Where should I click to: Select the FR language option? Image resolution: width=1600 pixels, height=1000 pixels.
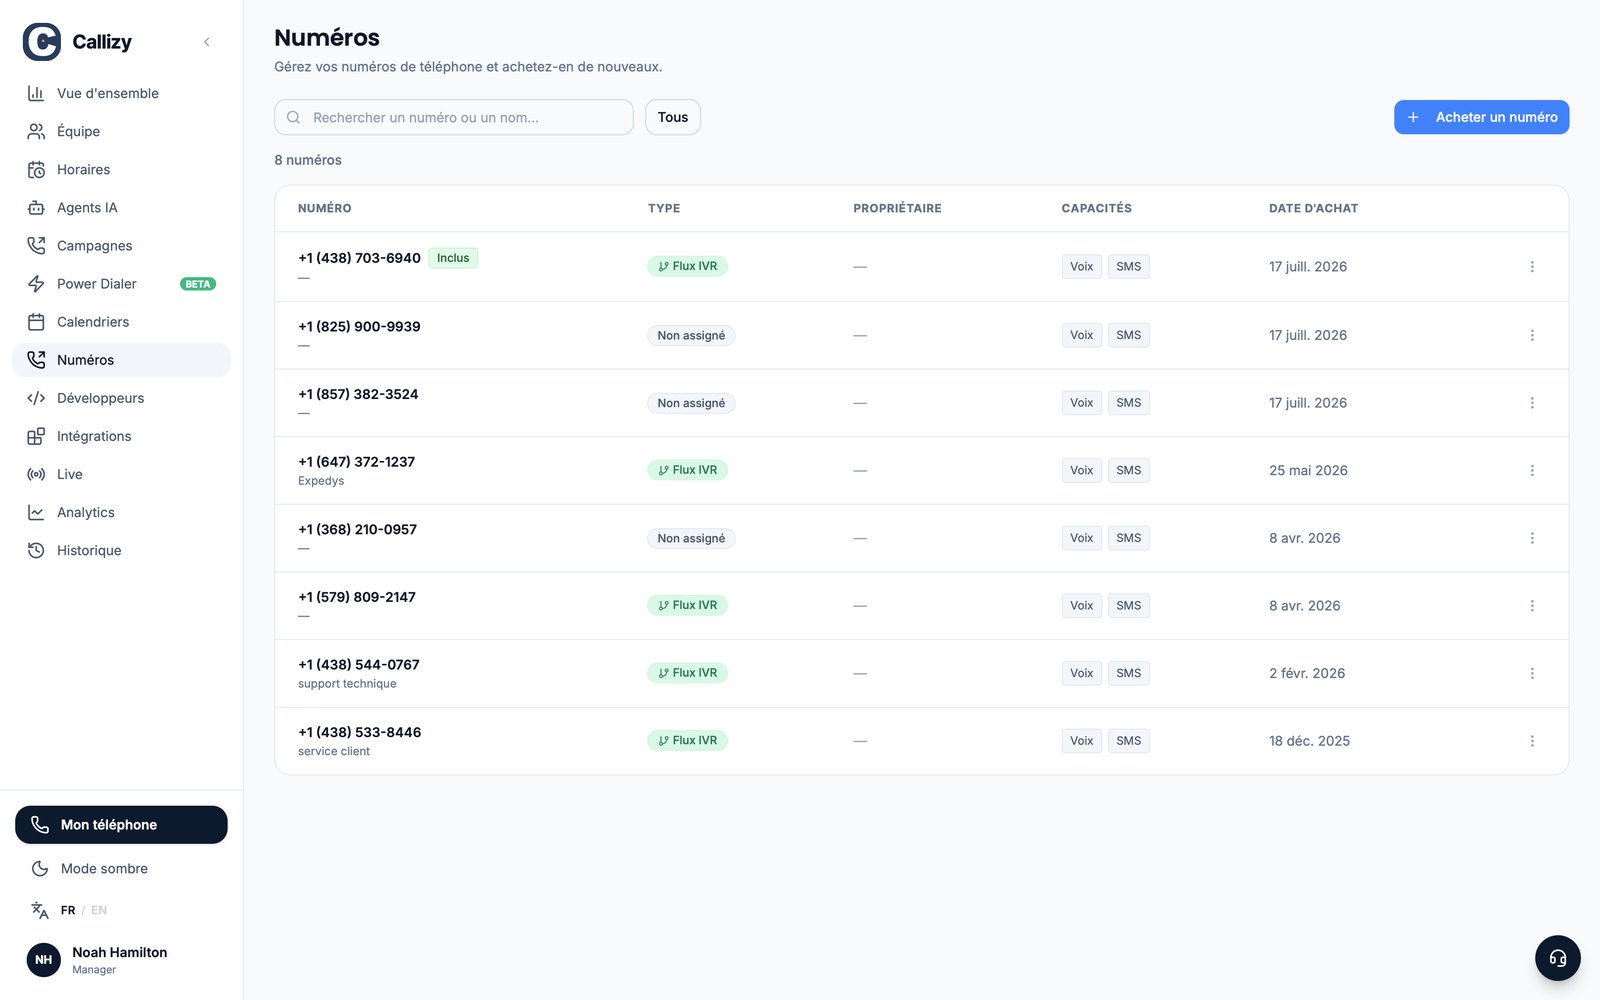[x=68, y=910]
